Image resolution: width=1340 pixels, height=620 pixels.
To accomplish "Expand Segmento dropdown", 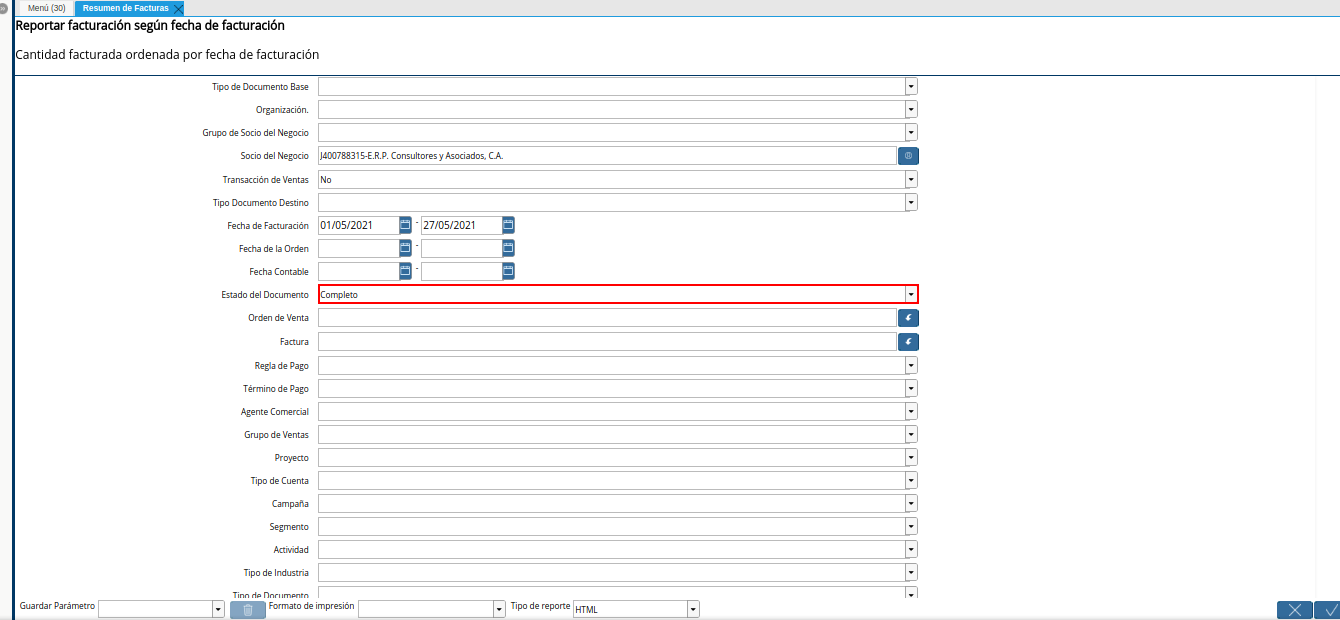I will click(911, 527).
